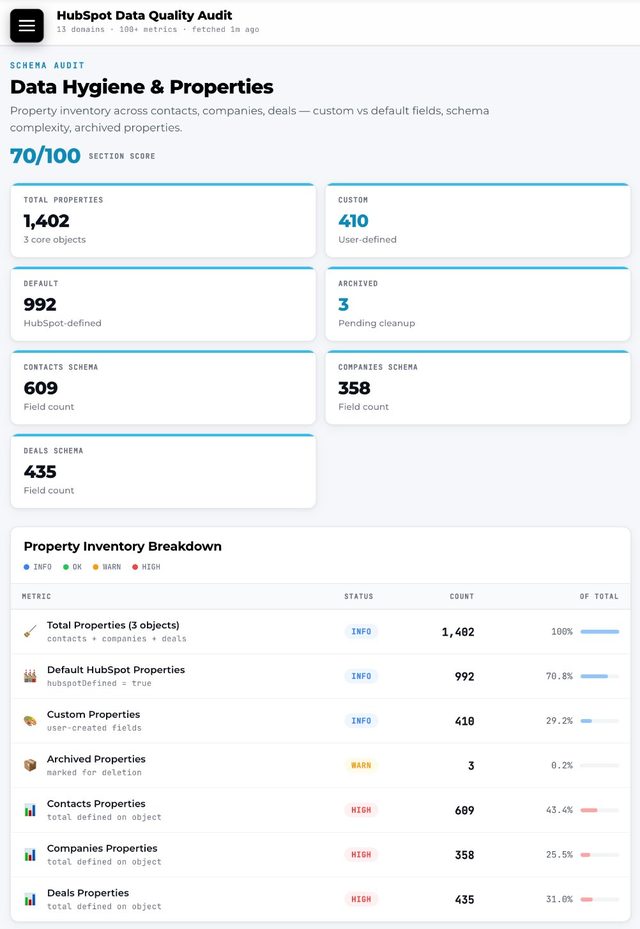This screenshot has width=640, height=929.
Task: Click the INFO badge for Default HubSpot Properties
Action: click(x=361, y=676)
